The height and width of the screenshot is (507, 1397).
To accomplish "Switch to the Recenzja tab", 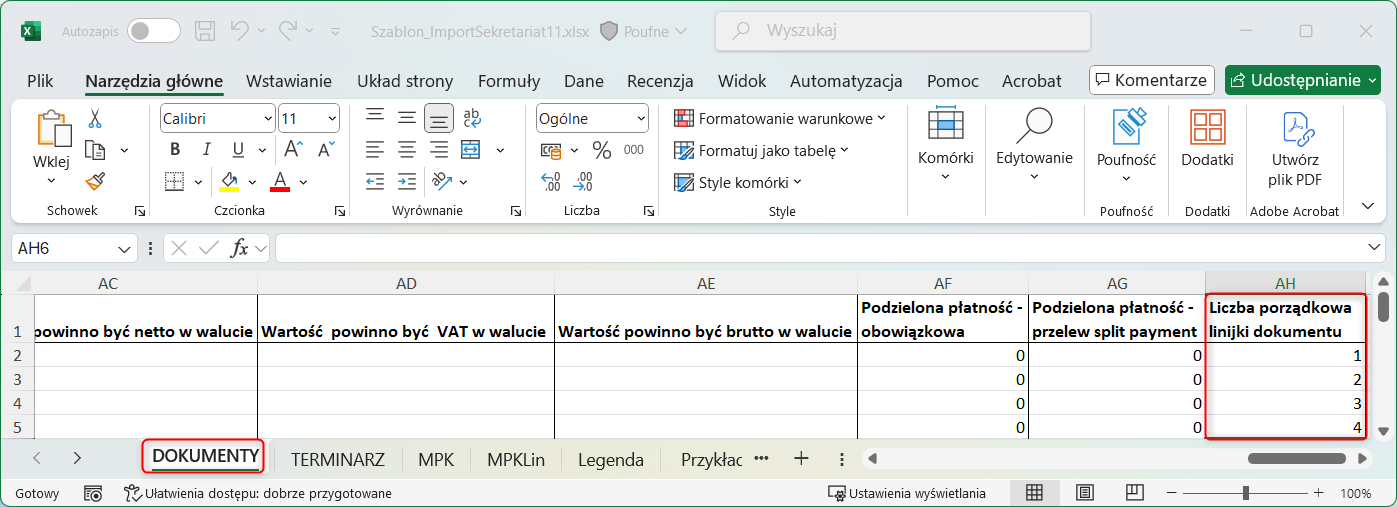I will pos(660,81).
